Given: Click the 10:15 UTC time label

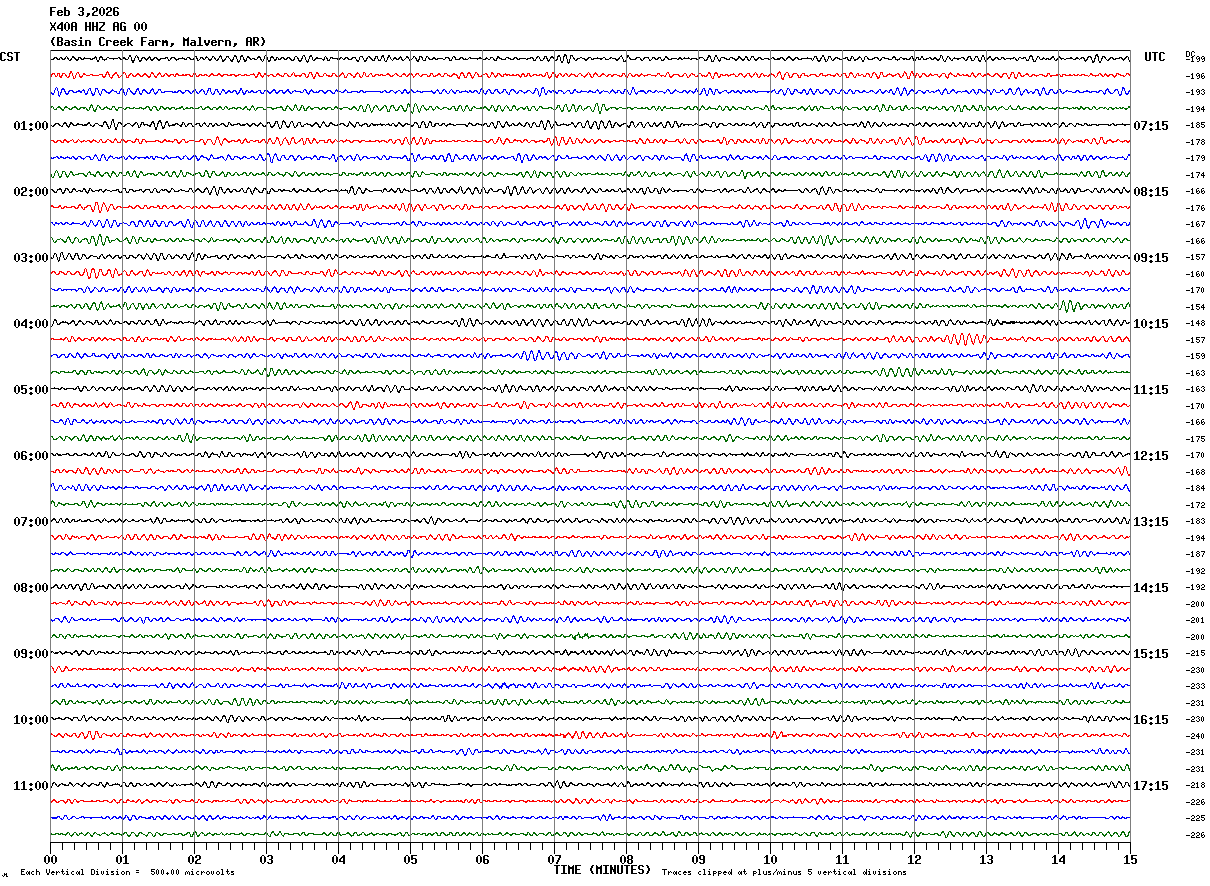Looking at the screenshot, I should 1151,324.
